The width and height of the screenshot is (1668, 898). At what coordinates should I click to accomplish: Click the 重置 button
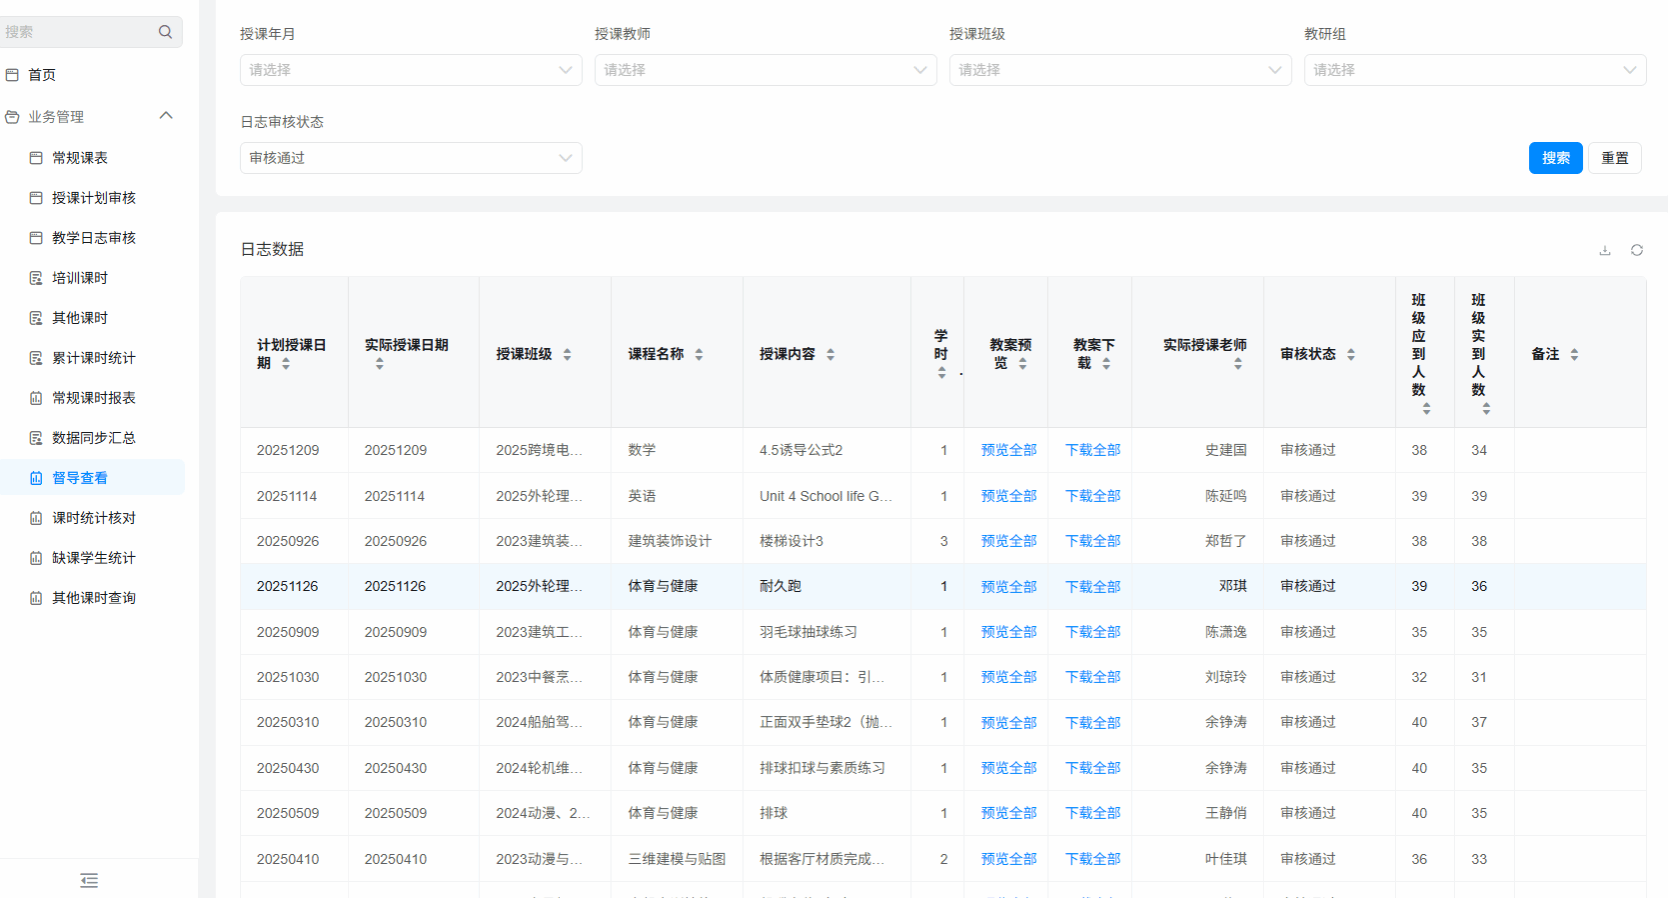pos(1615,158)
